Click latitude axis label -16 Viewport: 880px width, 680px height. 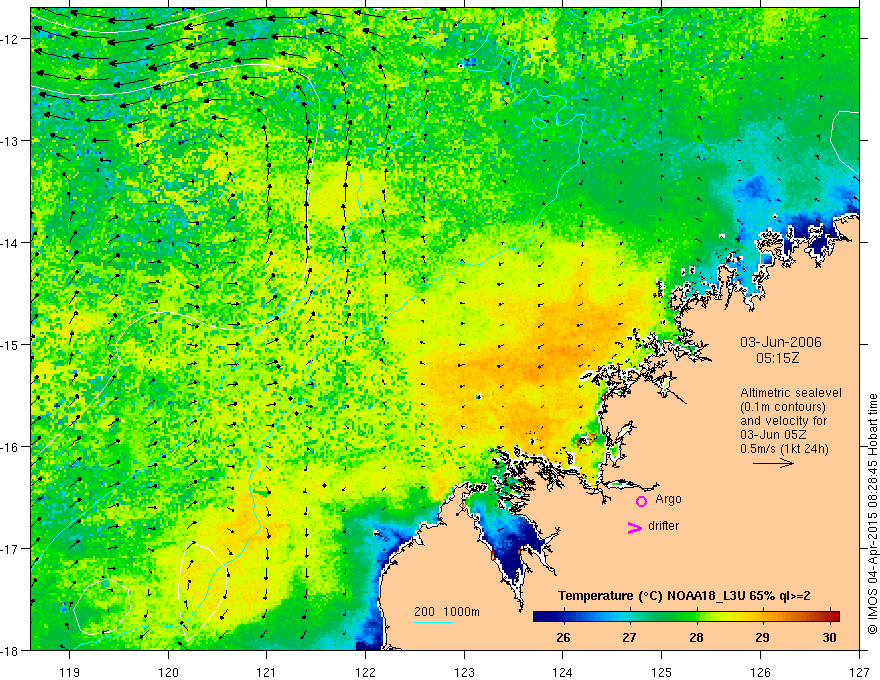(11, 447)
